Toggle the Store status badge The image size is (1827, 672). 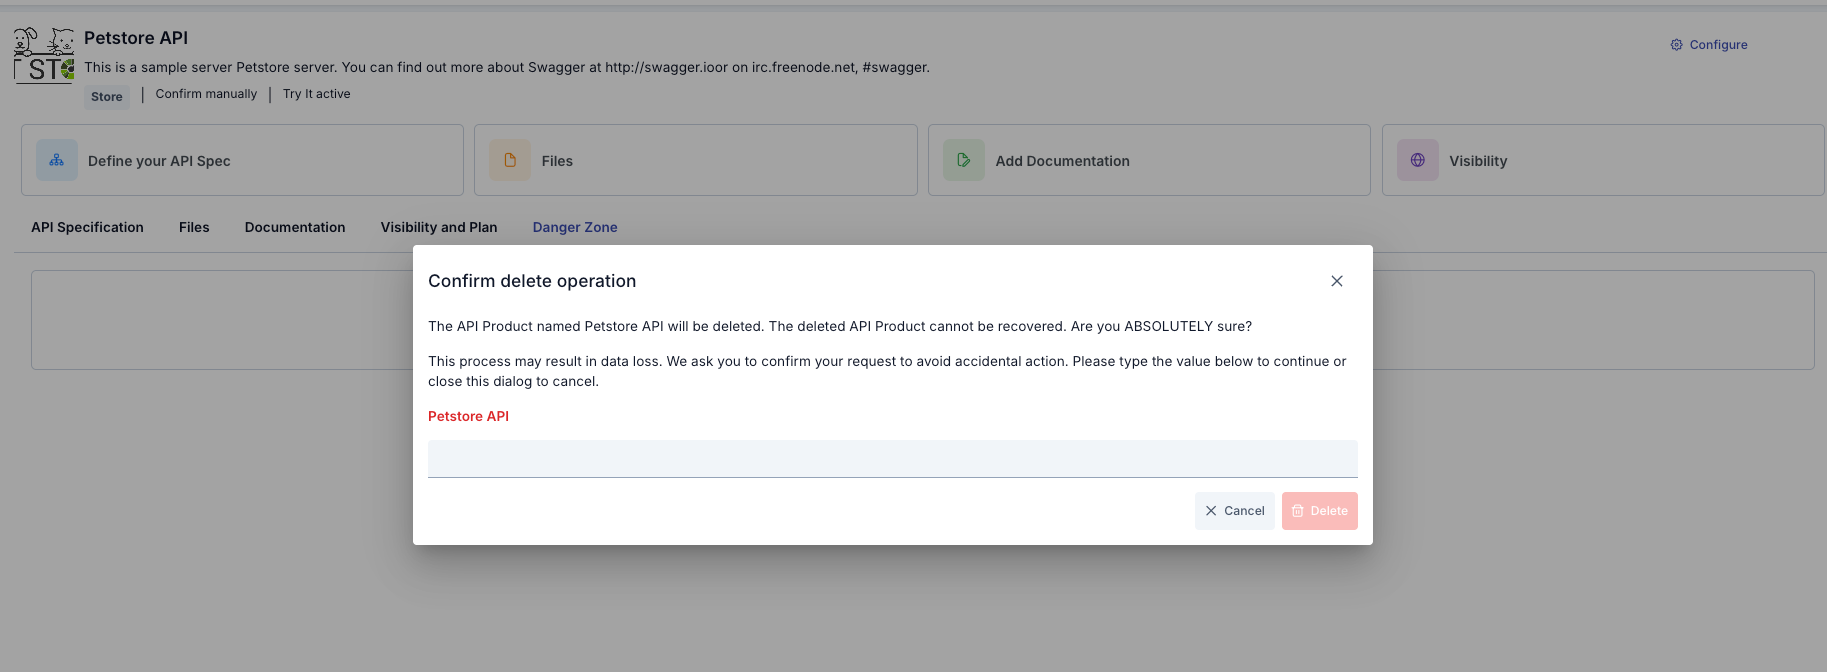tap(106, 95)
